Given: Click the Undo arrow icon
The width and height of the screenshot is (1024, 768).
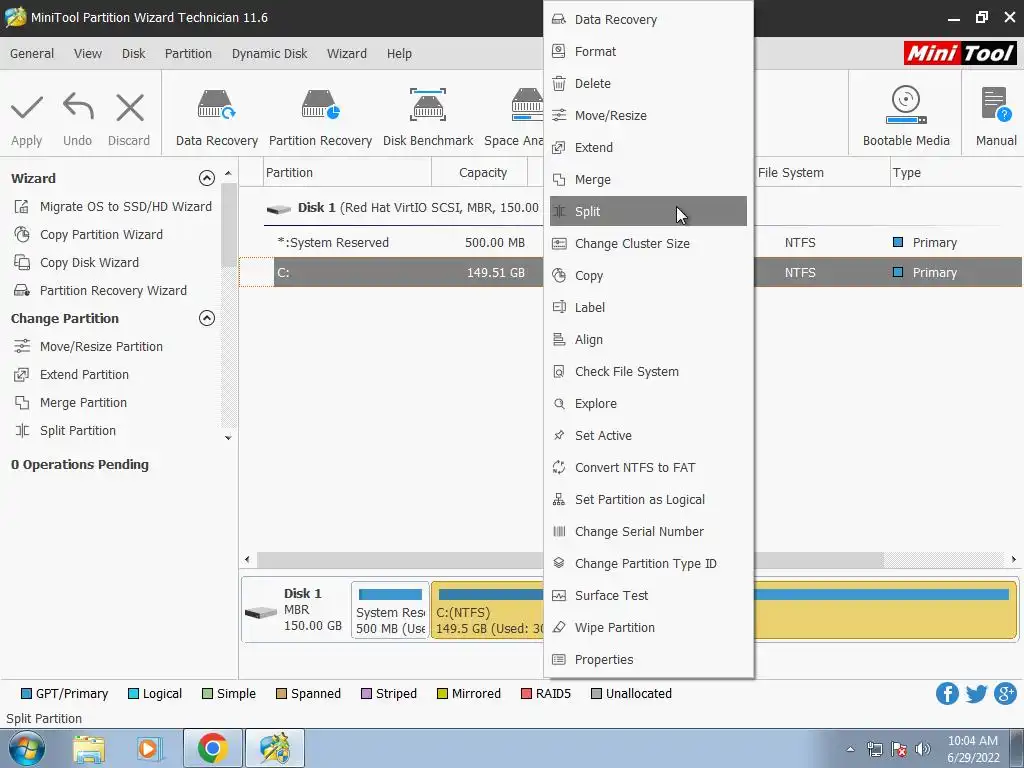Looking at the screenshot, I should [x=78, y=107].
